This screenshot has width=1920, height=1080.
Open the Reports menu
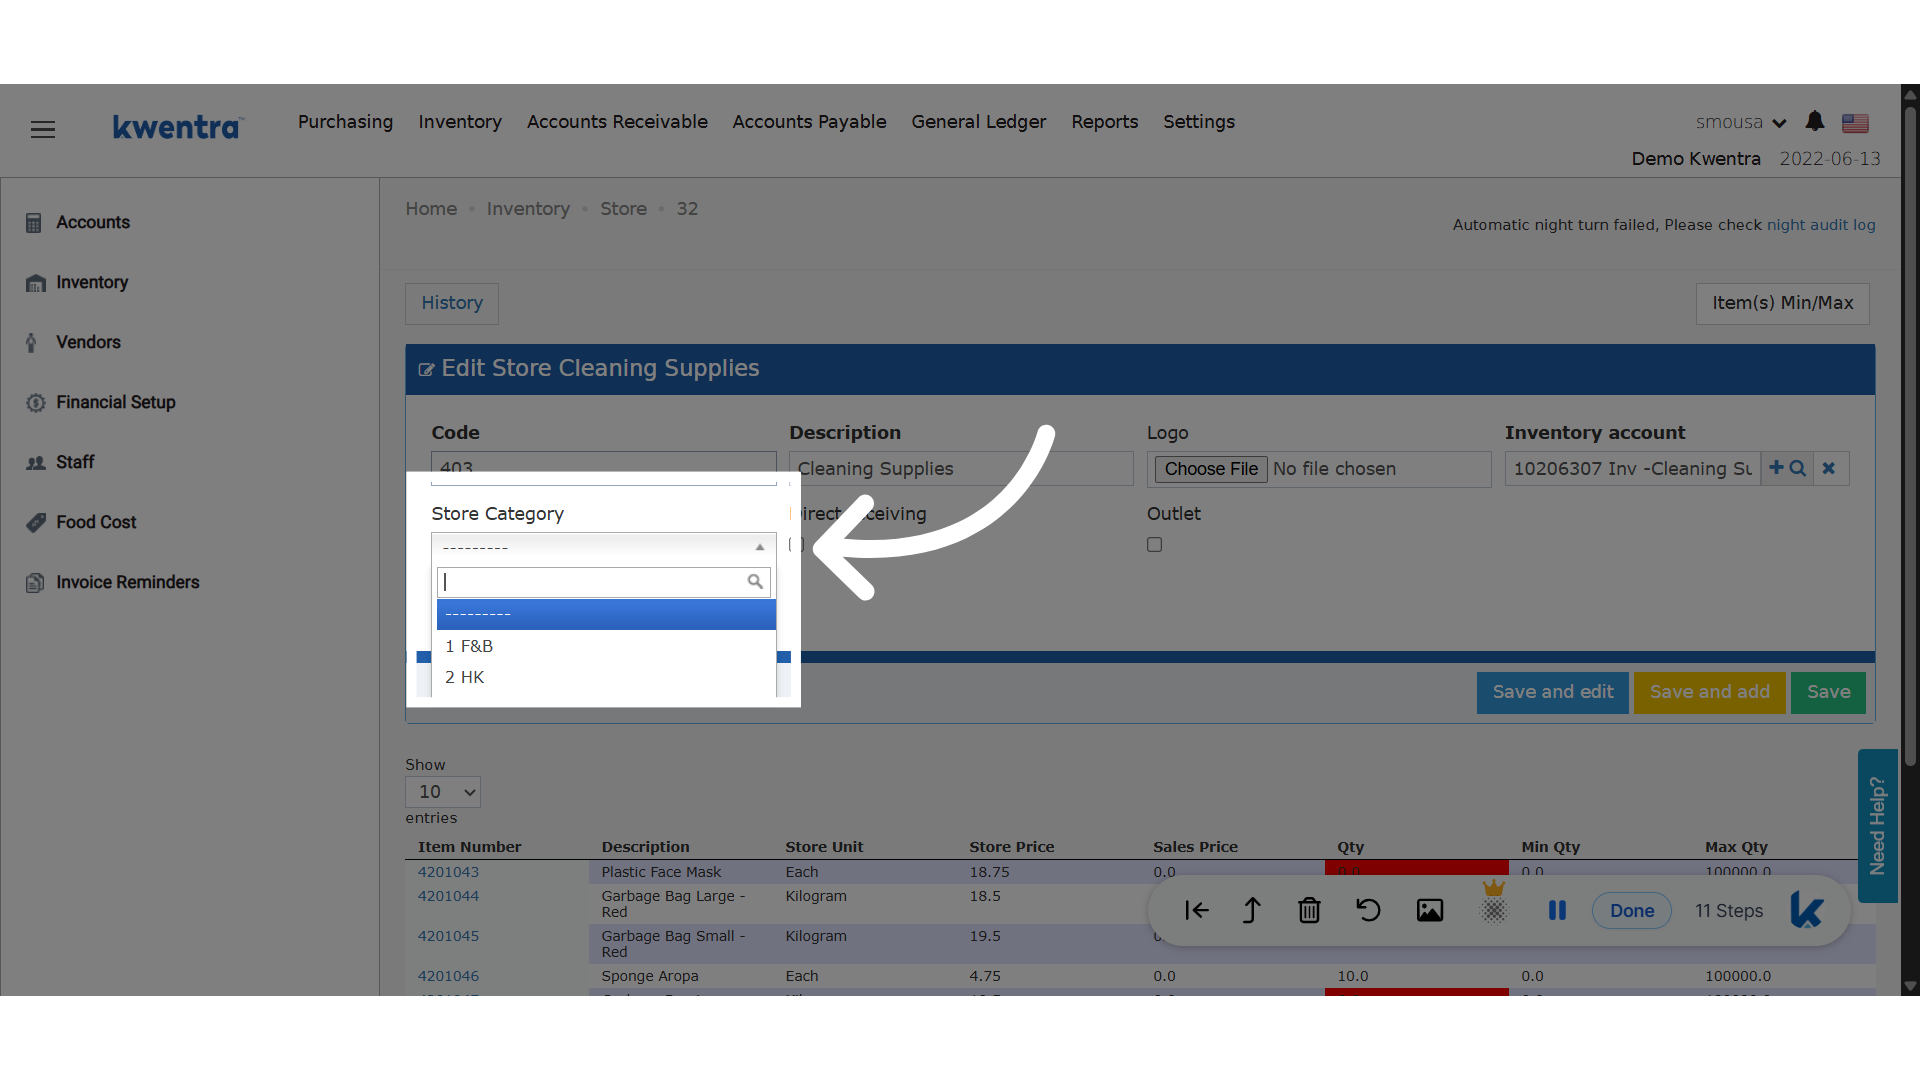pos(1104,122)
